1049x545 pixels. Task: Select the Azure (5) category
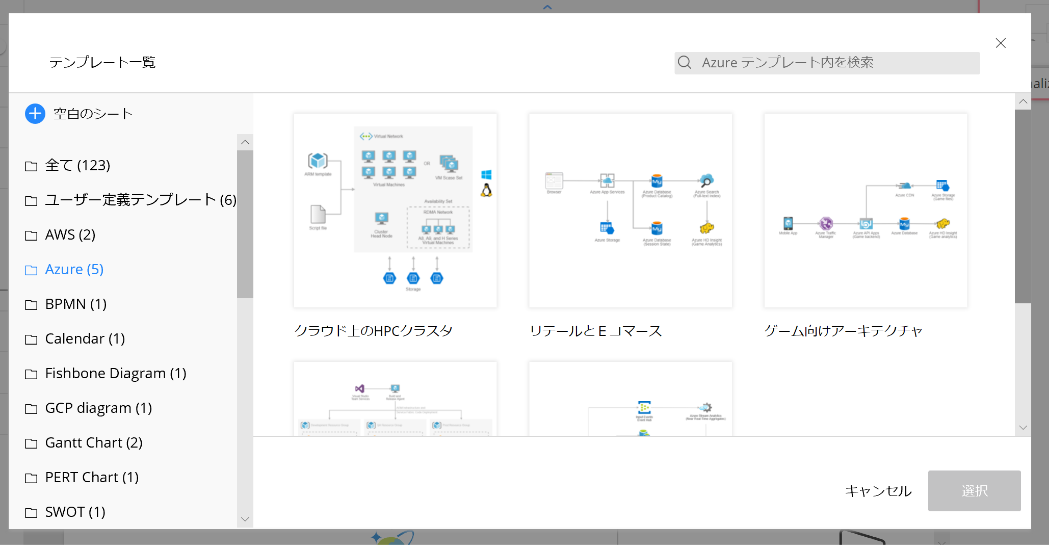coord(74,269)
